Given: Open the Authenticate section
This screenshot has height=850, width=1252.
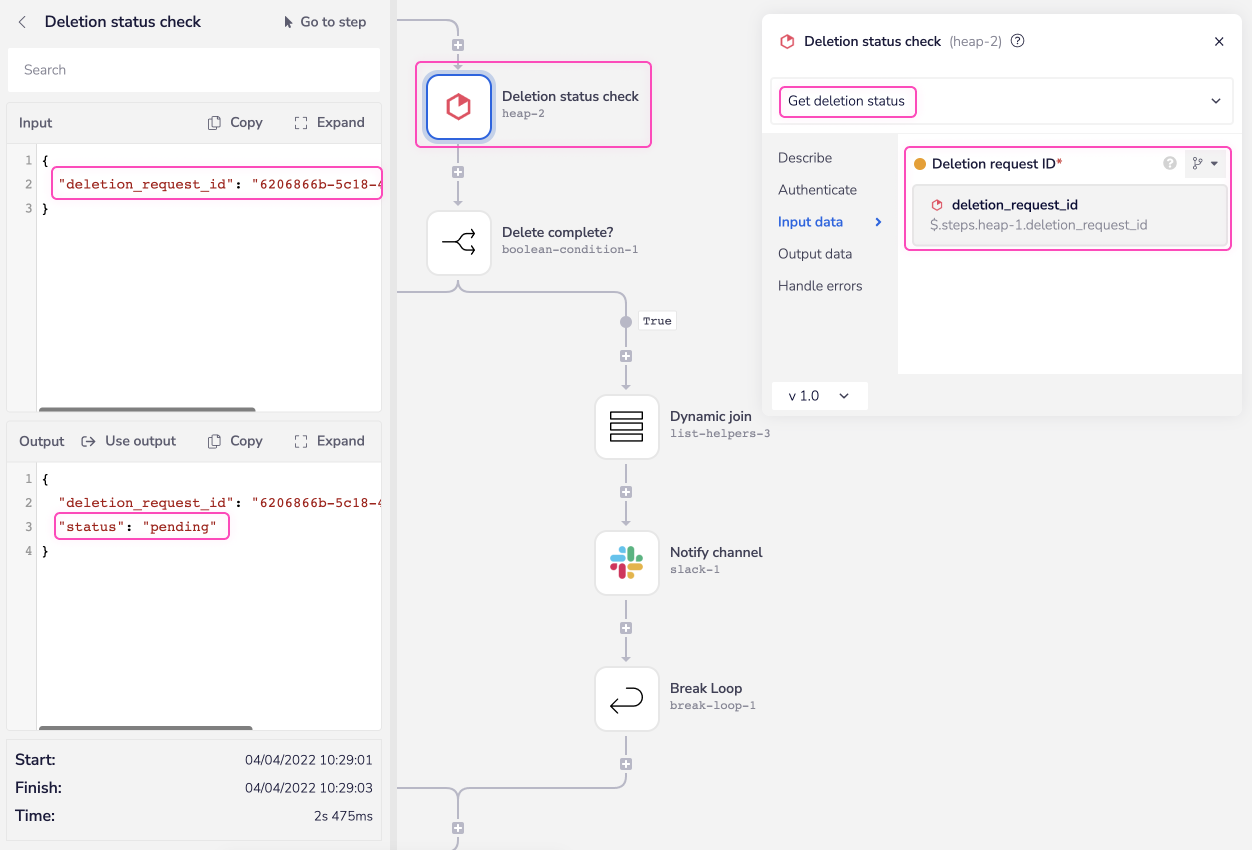Looking at the screenshot, I should point(817,190).
